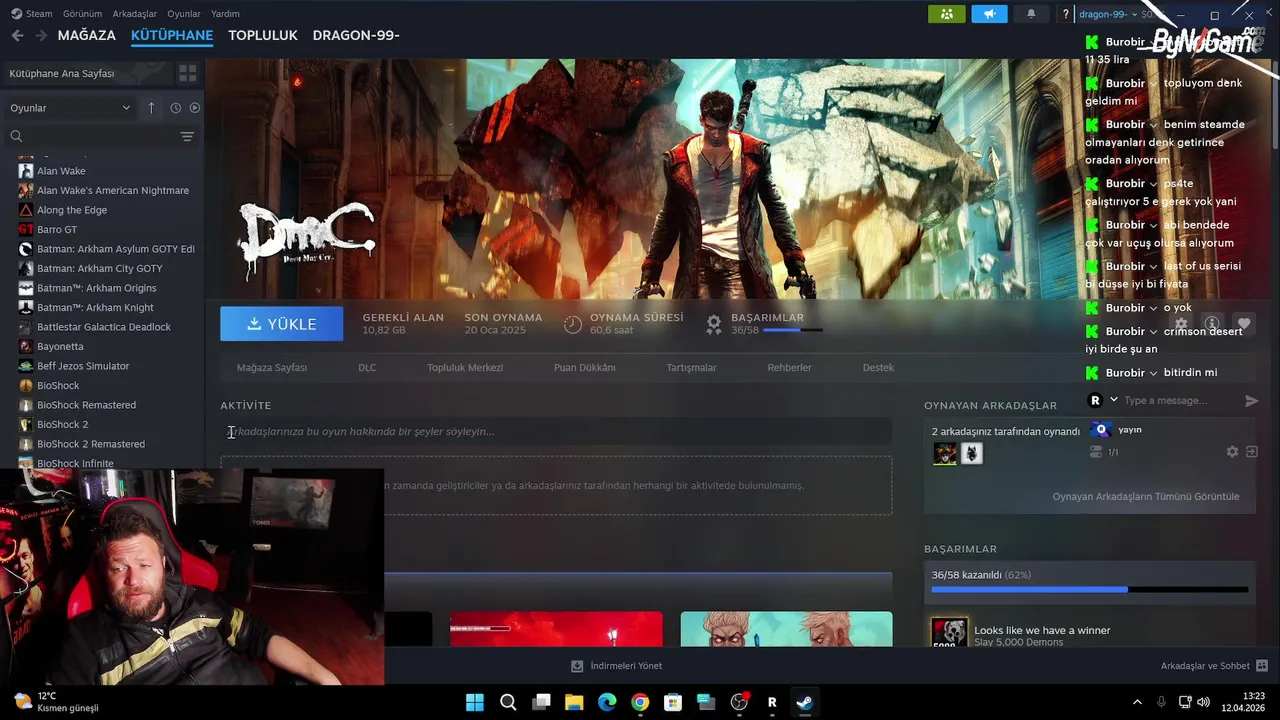Viewport: 1280px width, 720px height.
Task: Switch library to grid collections view
Action: [187, 73]
